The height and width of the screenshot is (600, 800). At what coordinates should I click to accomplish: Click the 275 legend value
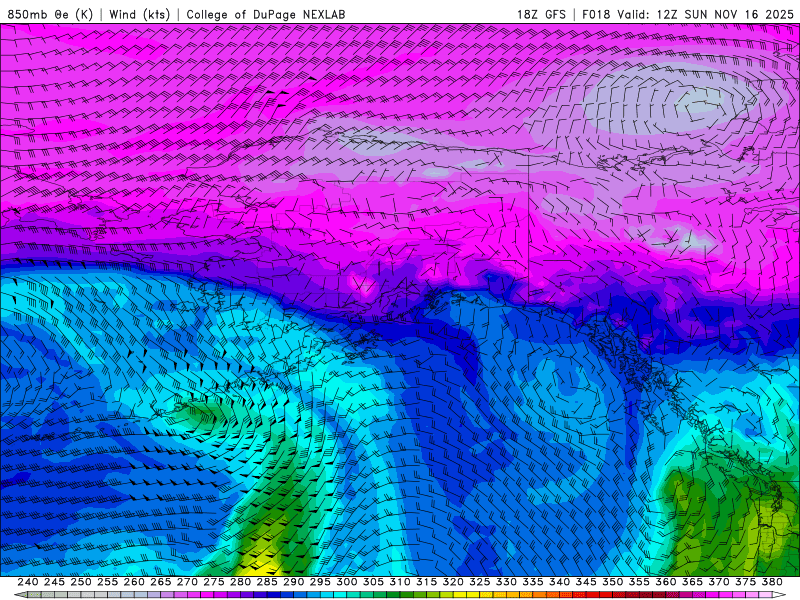click(x=213, y=582)
